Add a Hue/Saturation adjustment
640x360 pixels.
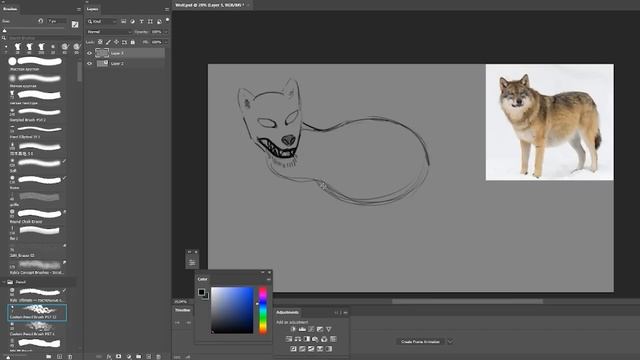click(x=289, y=339)
